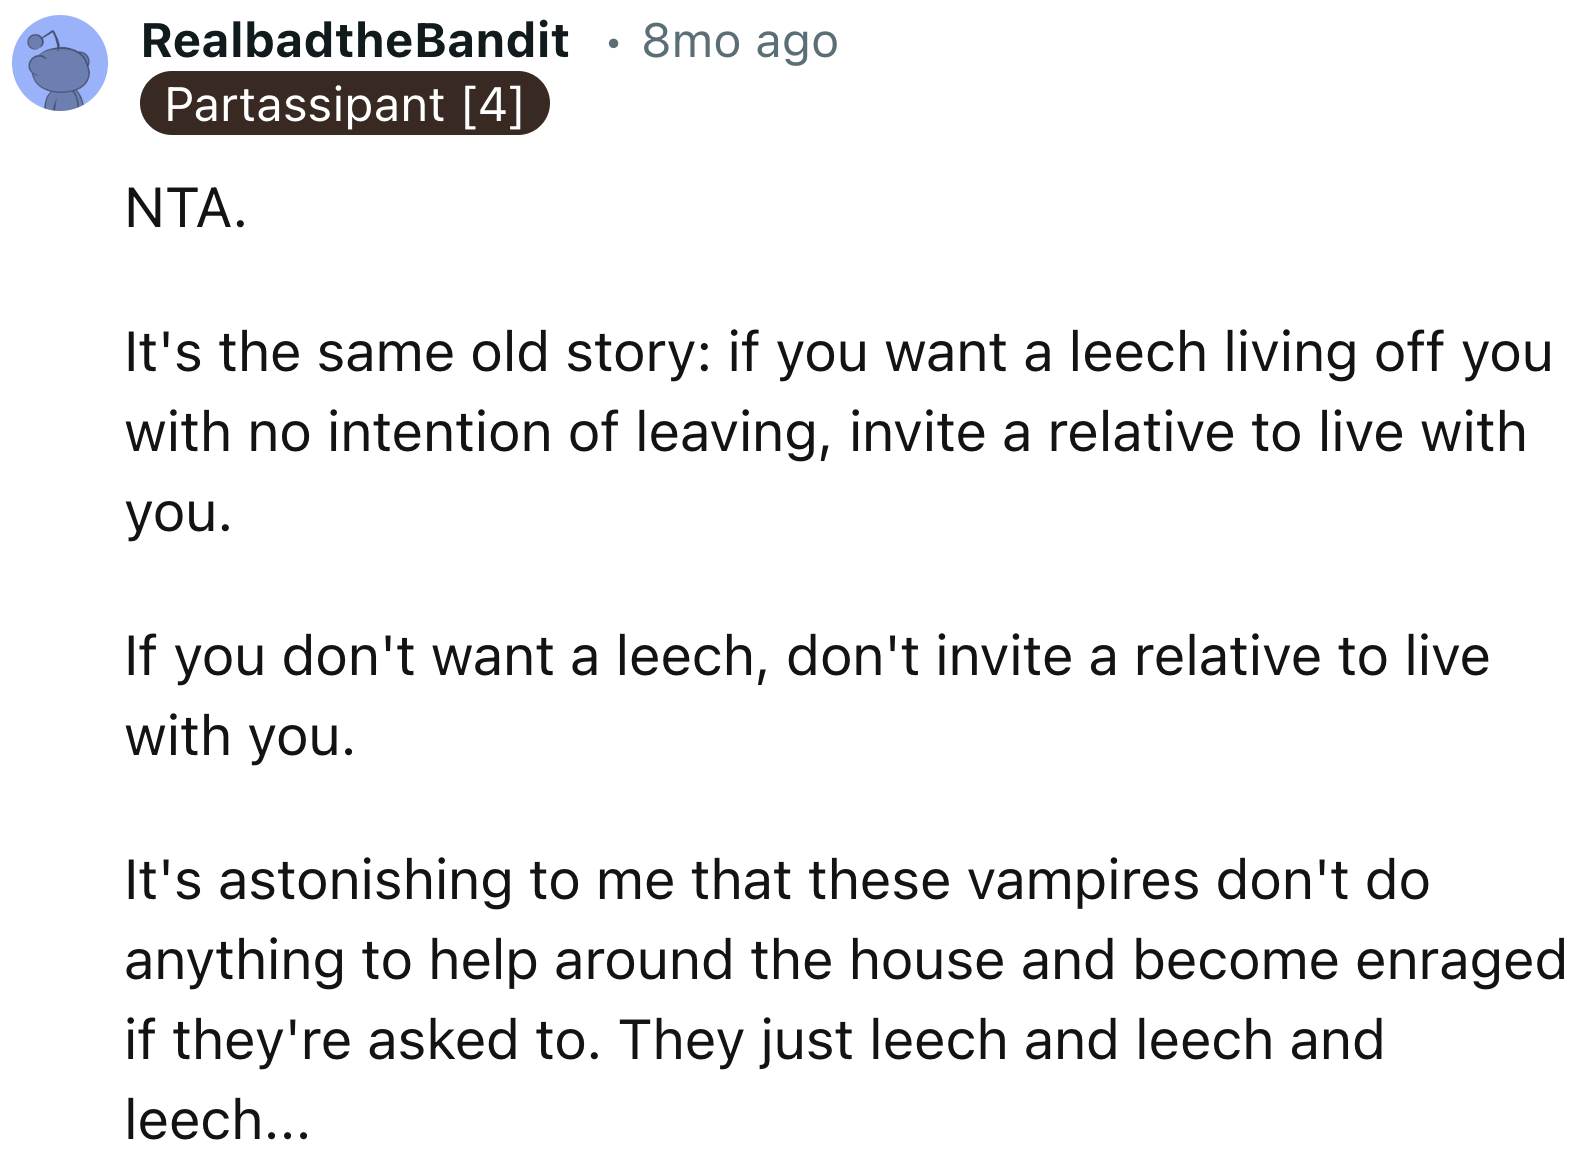Click the final "leech..." text
This screenshot has width=1590, height=1170.
point(217,1120)
